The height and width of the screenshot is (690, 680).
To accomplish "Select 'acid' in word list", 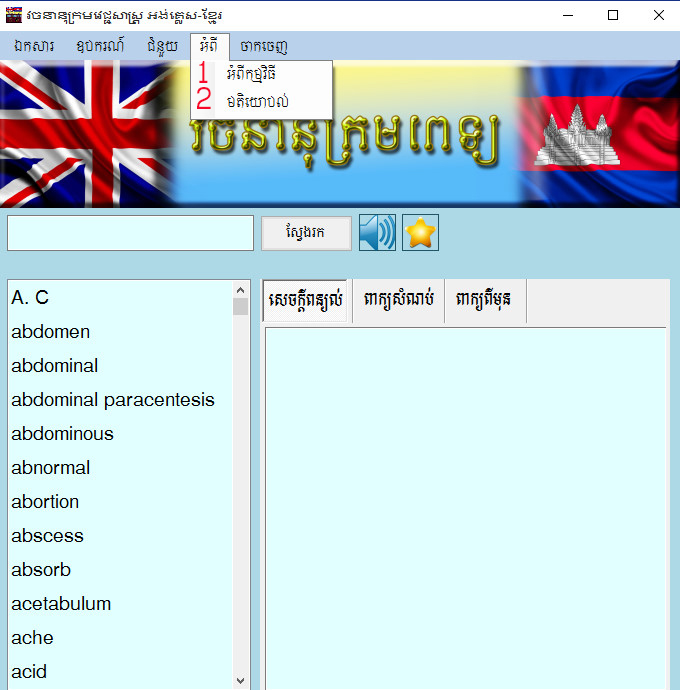I will click(x=120, y=672).
